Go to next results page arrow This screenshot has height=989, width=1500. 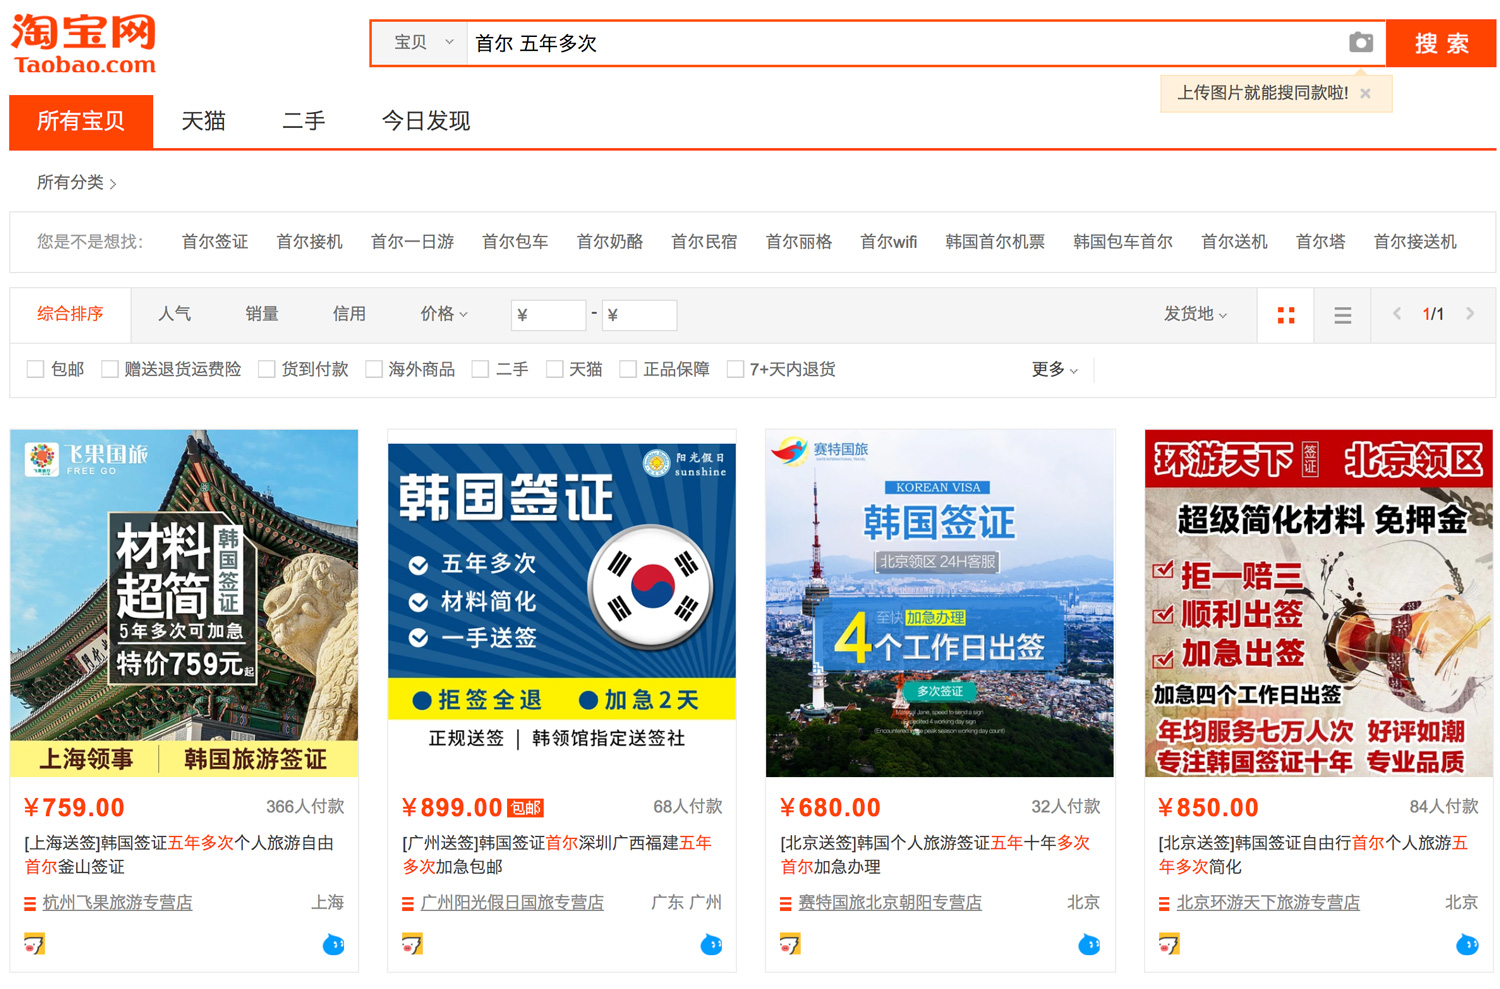pyautogui.click(x=1469, y=314)
